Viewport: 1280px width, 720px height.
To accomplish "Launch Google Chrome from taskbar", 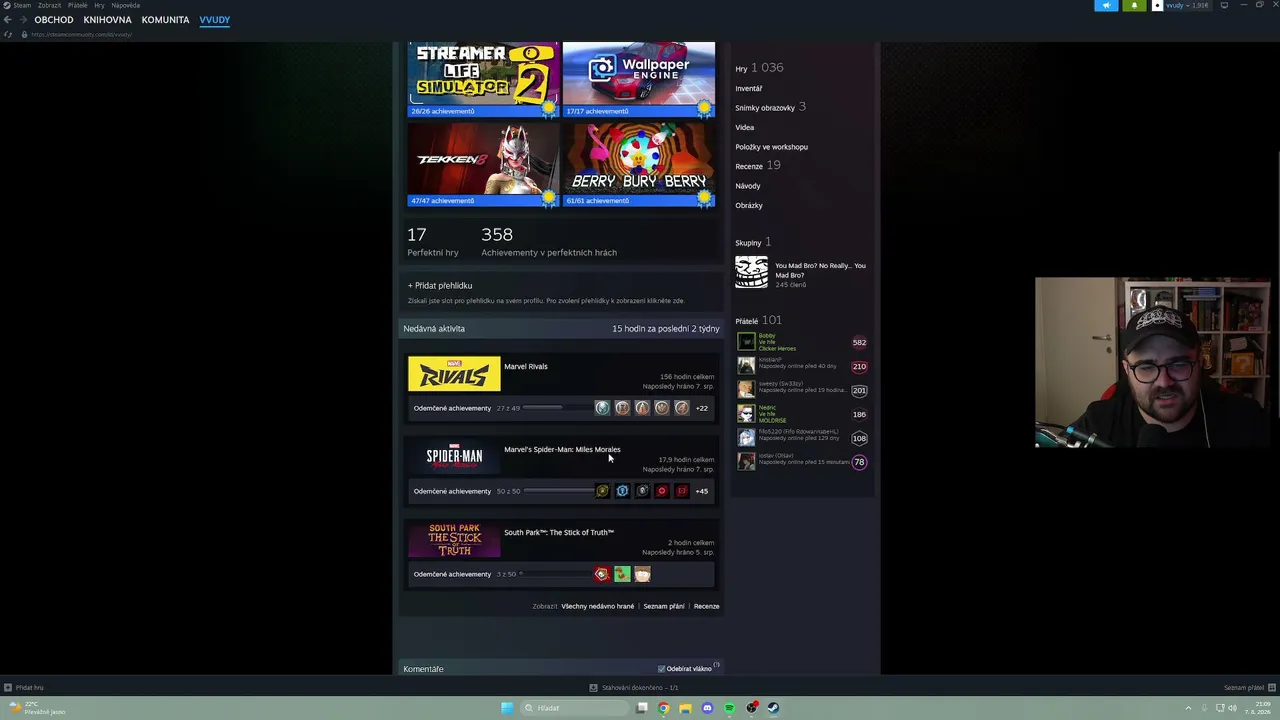I will [663, 708].
